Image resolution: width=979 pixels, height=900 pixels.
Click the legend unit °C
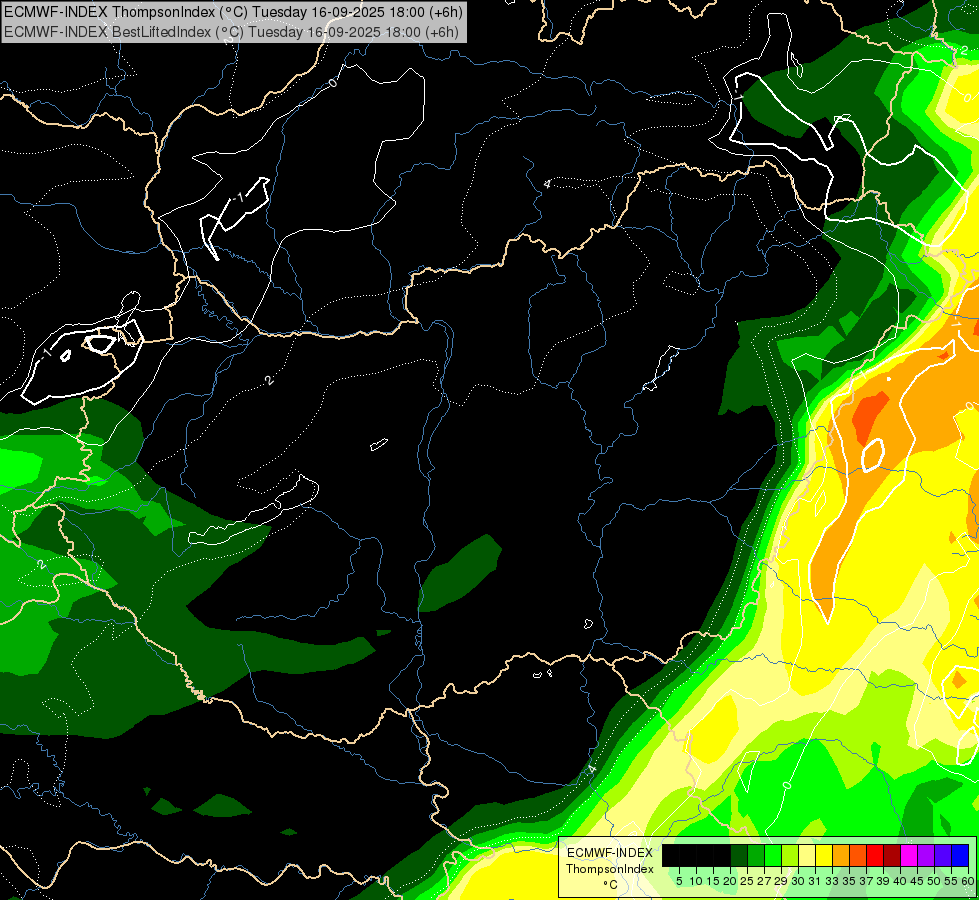coord(611,885)
